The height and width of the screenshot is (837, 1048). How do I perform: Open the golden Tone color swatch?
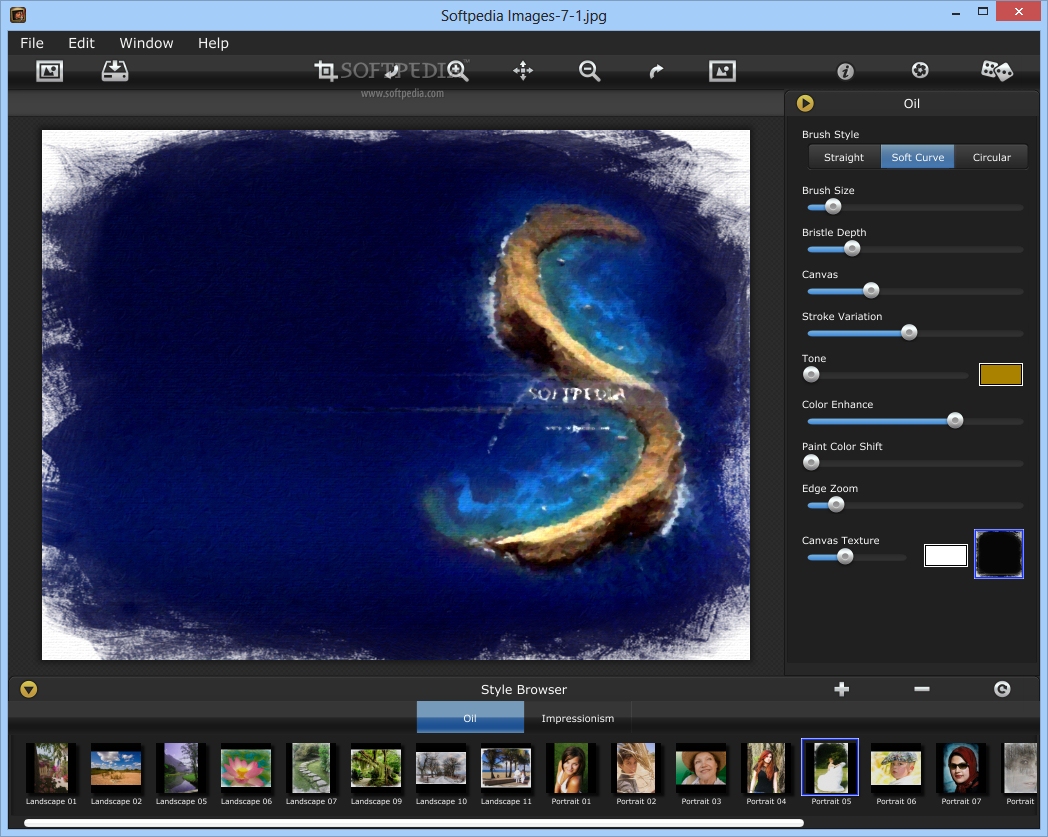click(x=1001, y=374)
